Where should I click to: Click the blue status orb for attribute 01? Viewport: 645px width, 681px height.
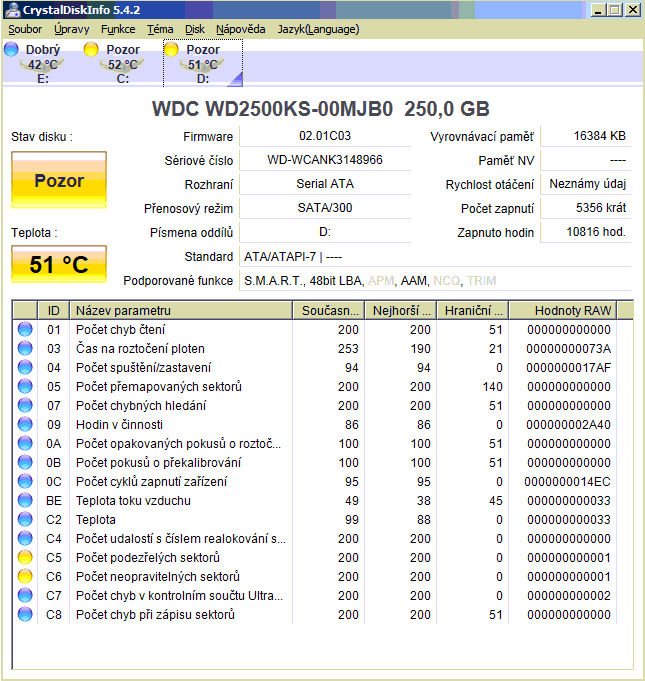point(25,329)
